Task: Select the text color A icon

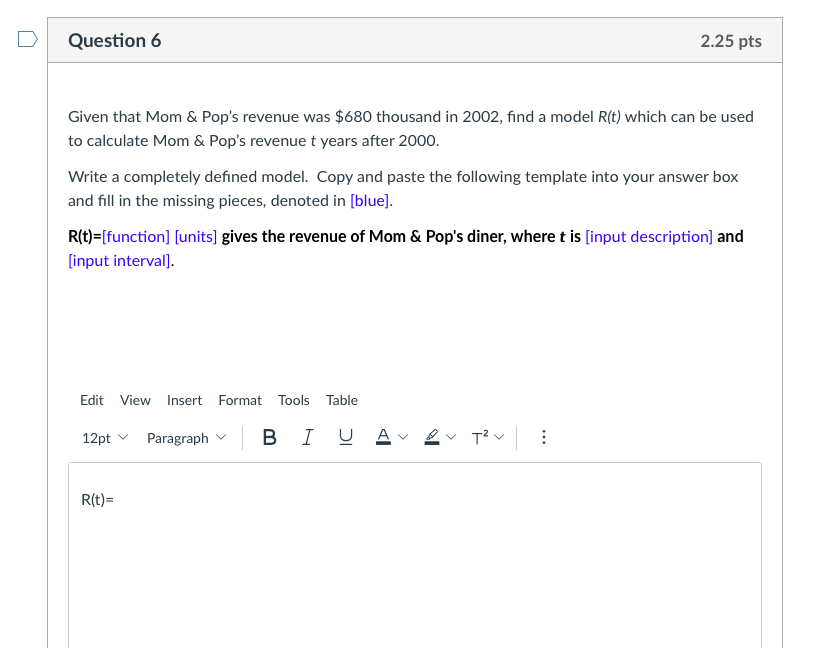Action: (x=382, y=437)
